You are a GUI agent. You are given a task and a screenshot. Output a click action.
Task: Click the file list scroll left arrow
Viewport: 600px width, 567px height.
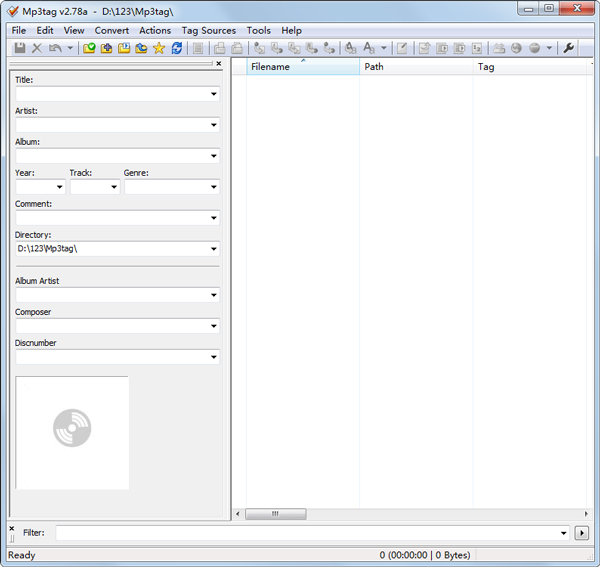(x=238, y=514)
